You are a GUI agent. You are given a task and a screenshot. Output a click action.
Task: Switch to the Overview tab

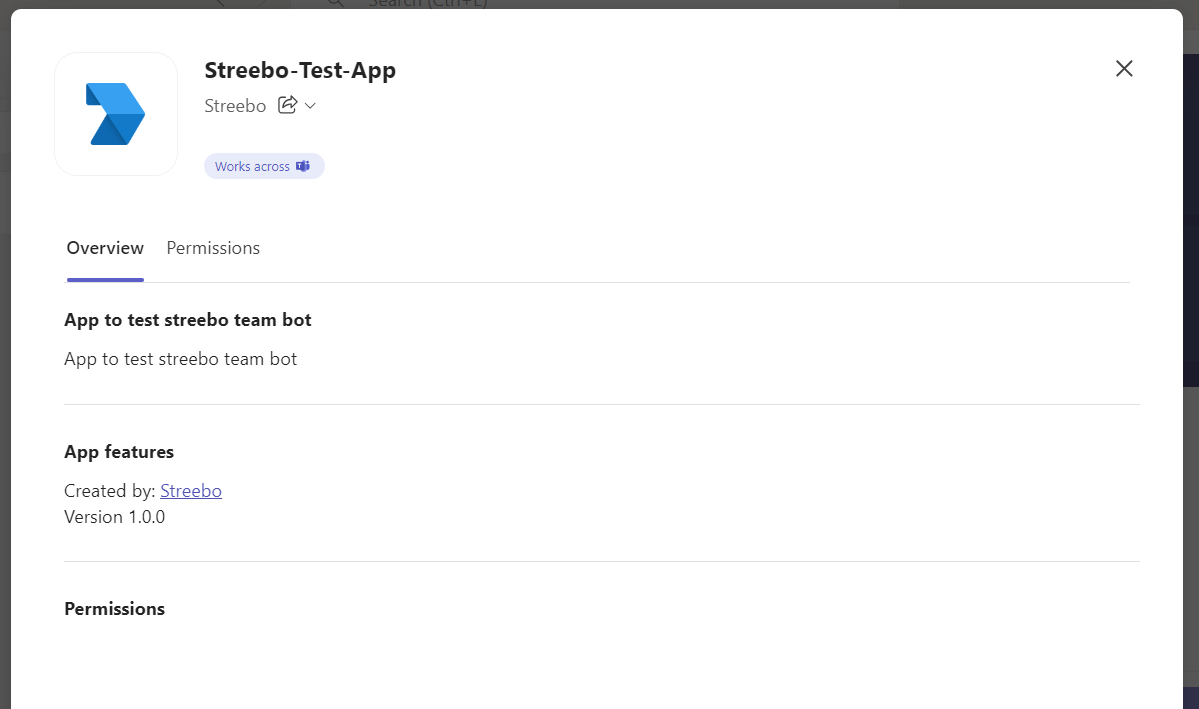click(105, 248)
